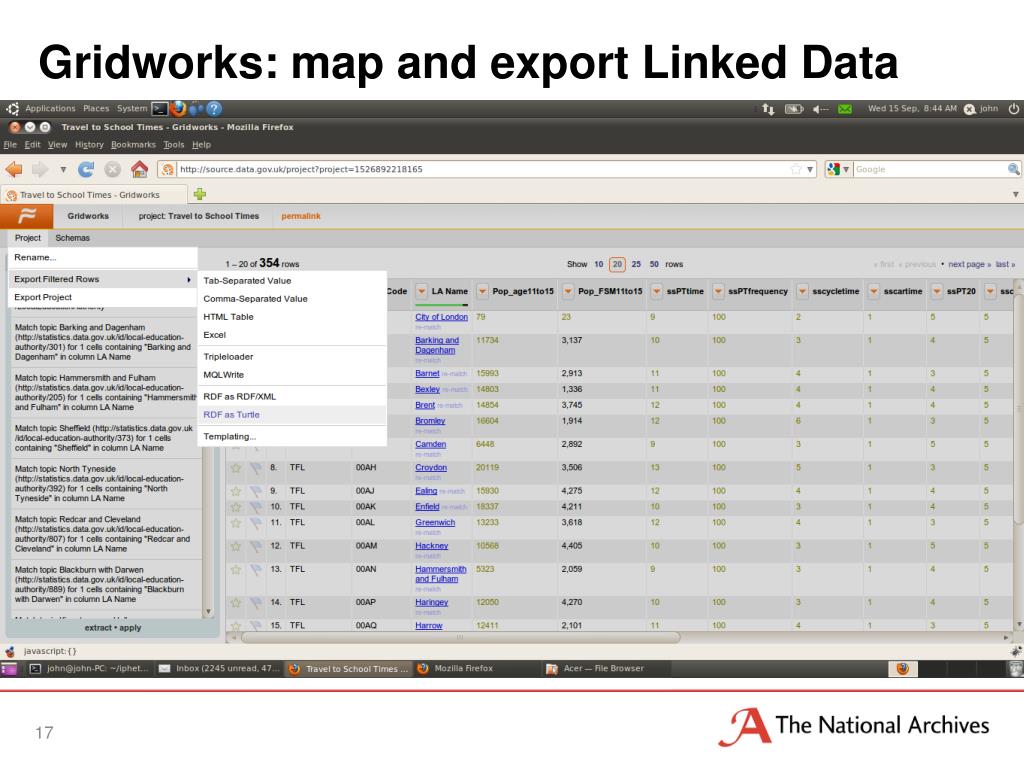Select the Comma-Separated Value export option
The height and width of the screenshot is (768, 1024).
[291, 298]
